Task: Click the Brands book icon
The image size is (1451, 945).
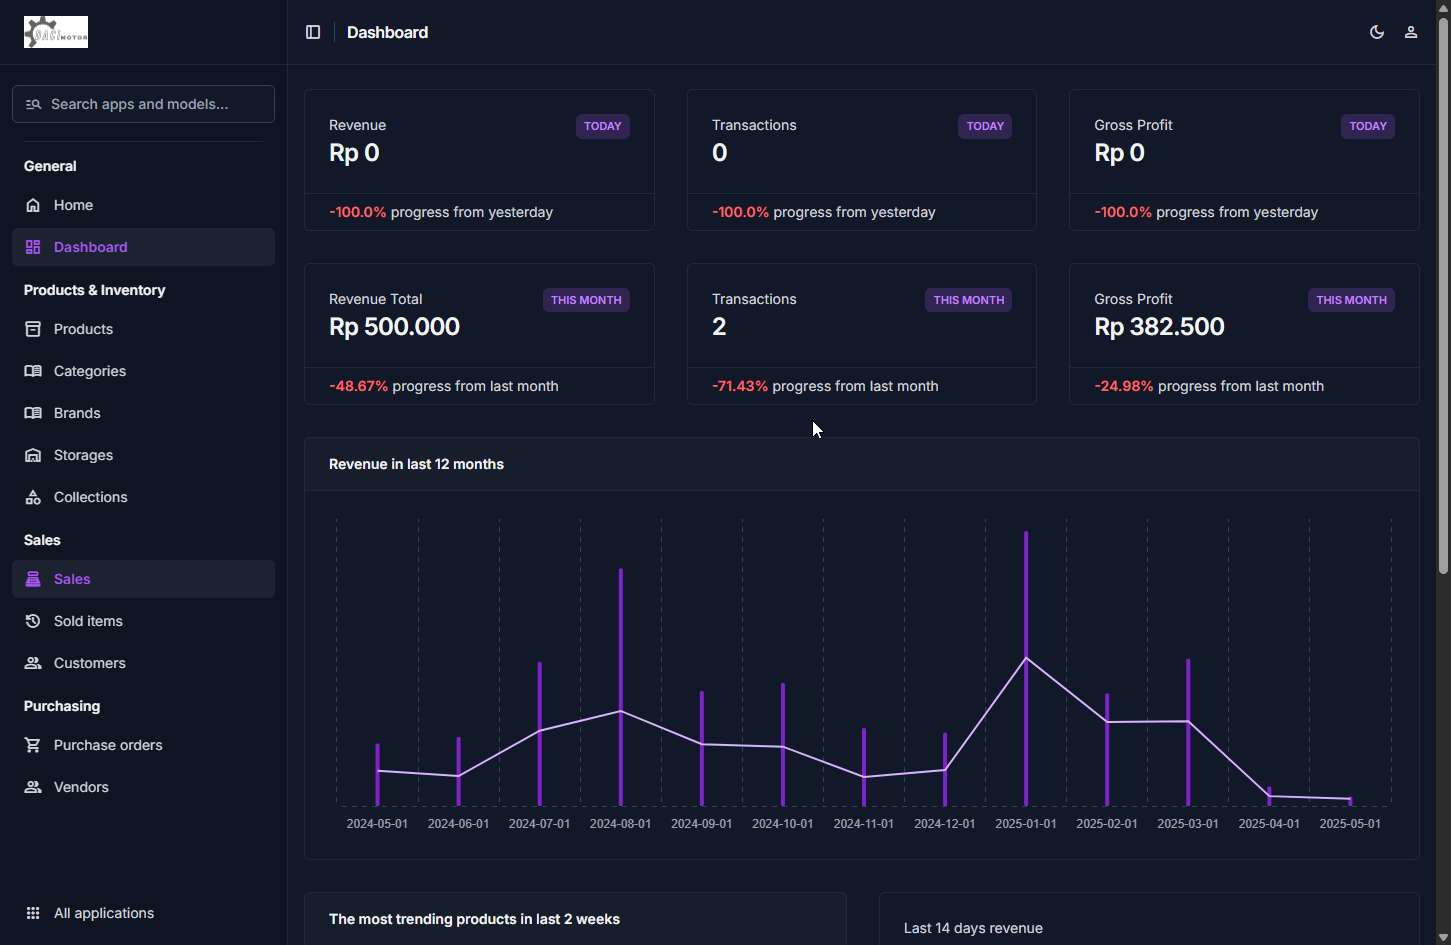Action: [33, 413]
